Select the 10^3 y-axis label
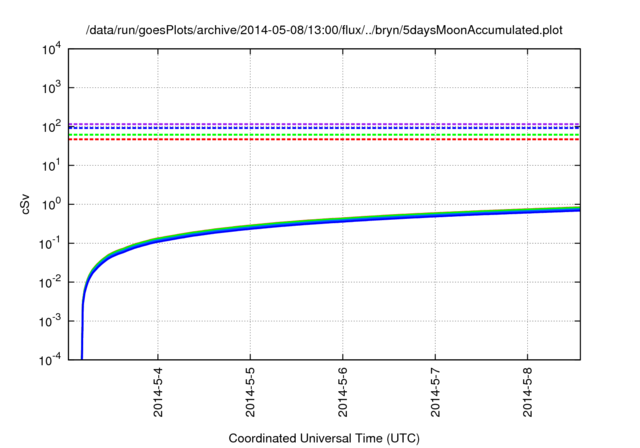The width and height of the screenshot is (640, 448). [x=51, y=88]
